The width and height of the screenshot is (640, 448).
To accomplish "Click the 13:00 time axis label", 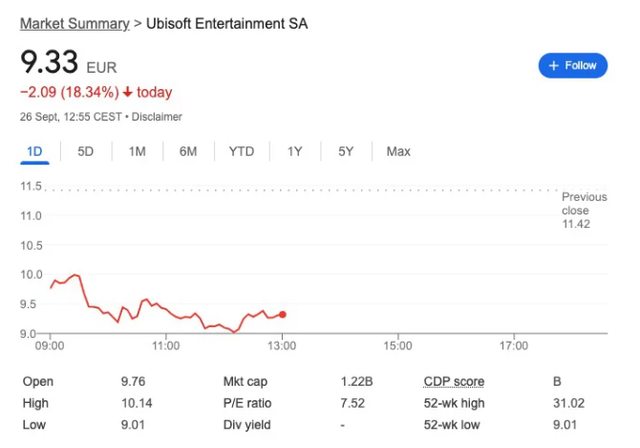I will (282, 346).
